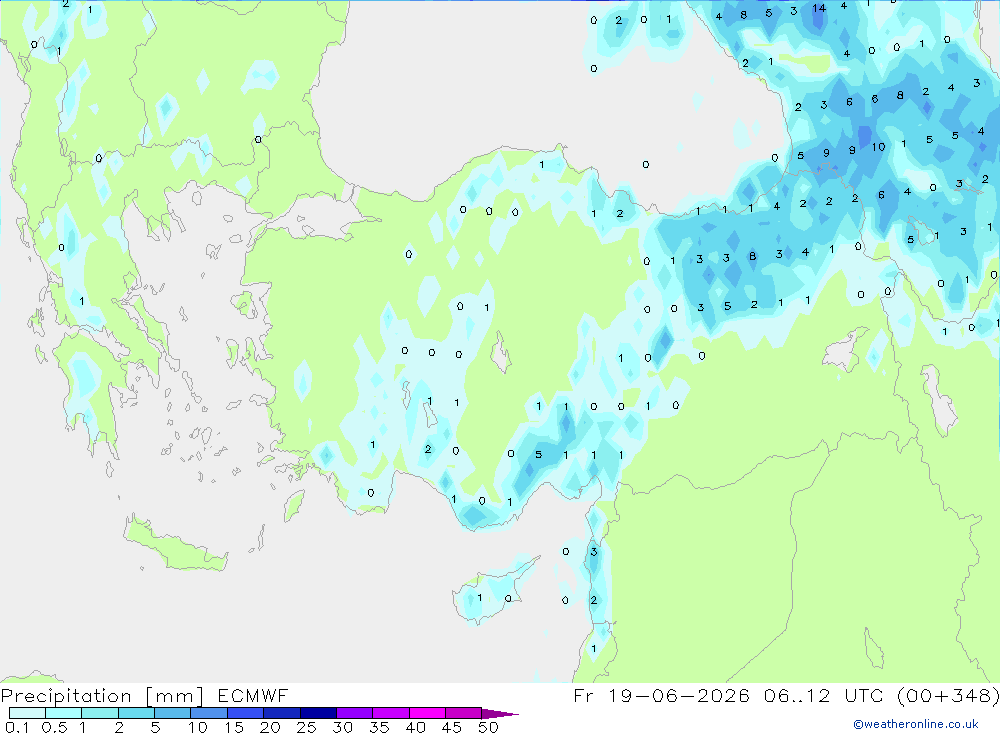Pick the 40–45 mm magenta legend swatch
This screenshot has height=733, width=1000.
(427, 713)
